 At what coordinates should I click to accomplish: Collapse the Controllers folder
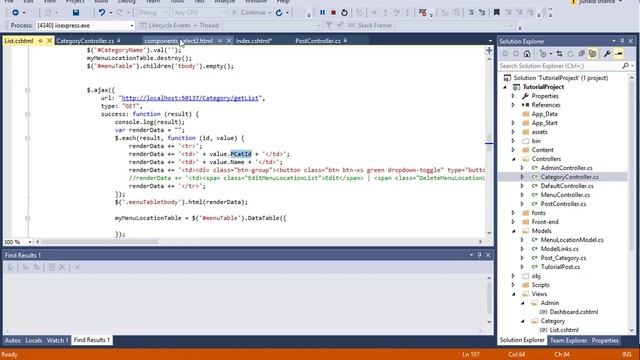click(513, 159)
